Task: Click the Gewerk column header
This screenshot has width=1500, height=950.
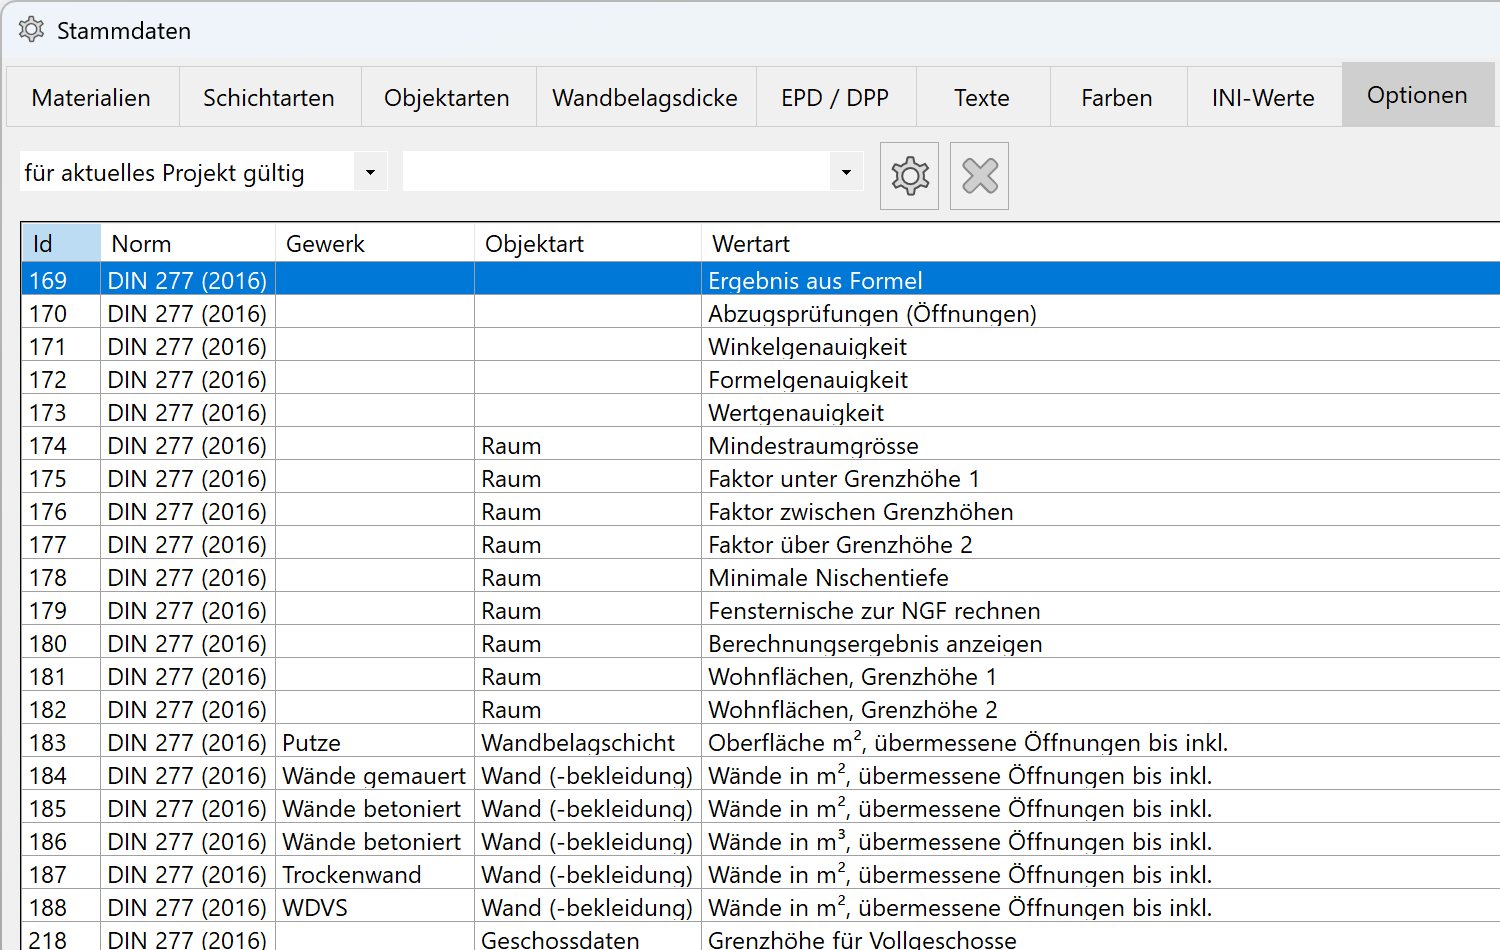Action: [x=375, y=243]
